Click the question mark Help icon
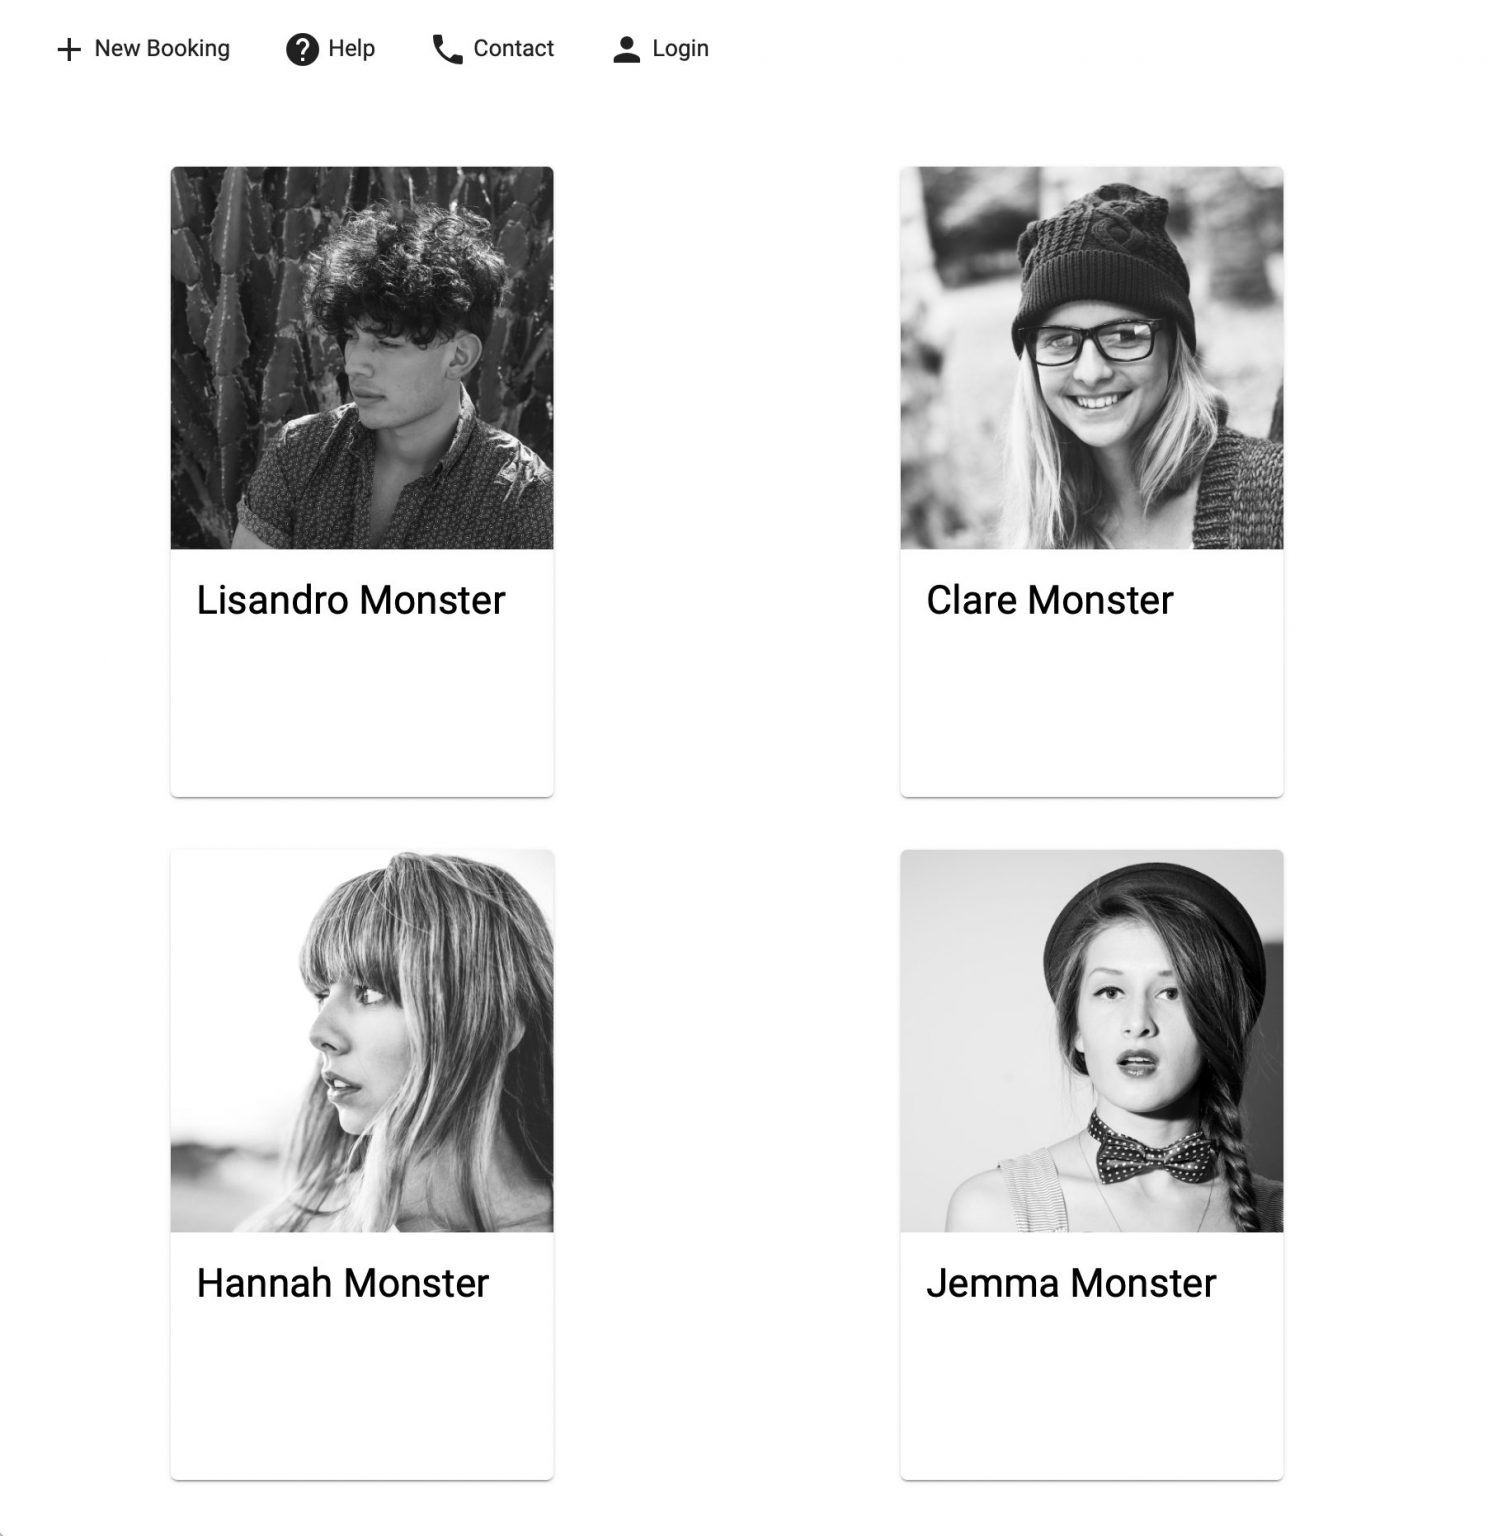Viewport: 1488px width, 1536px height. point(302,49)
